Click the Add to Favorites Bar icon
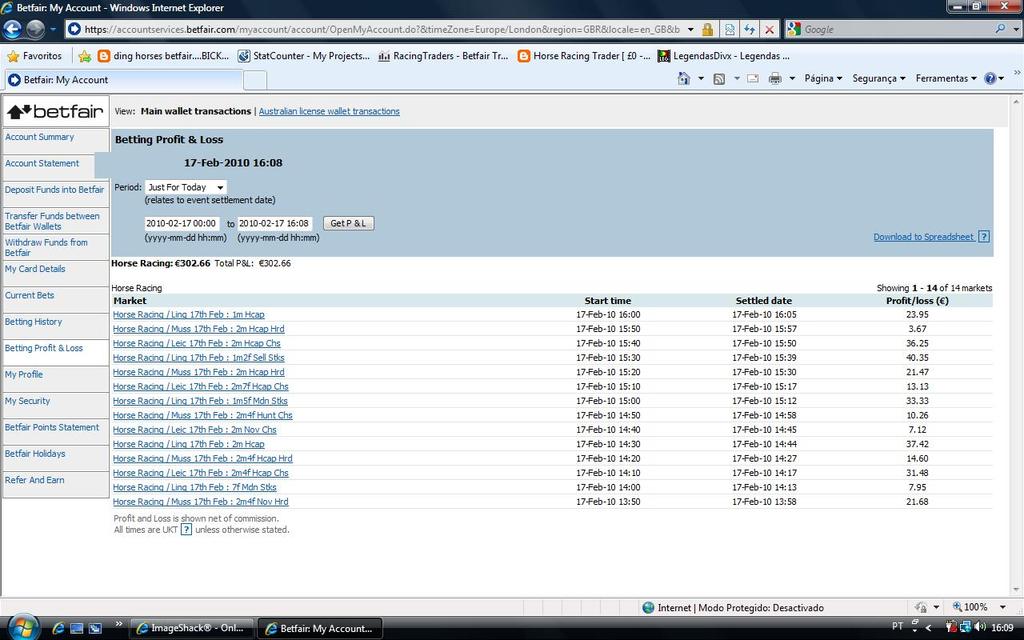 point(84,56)
